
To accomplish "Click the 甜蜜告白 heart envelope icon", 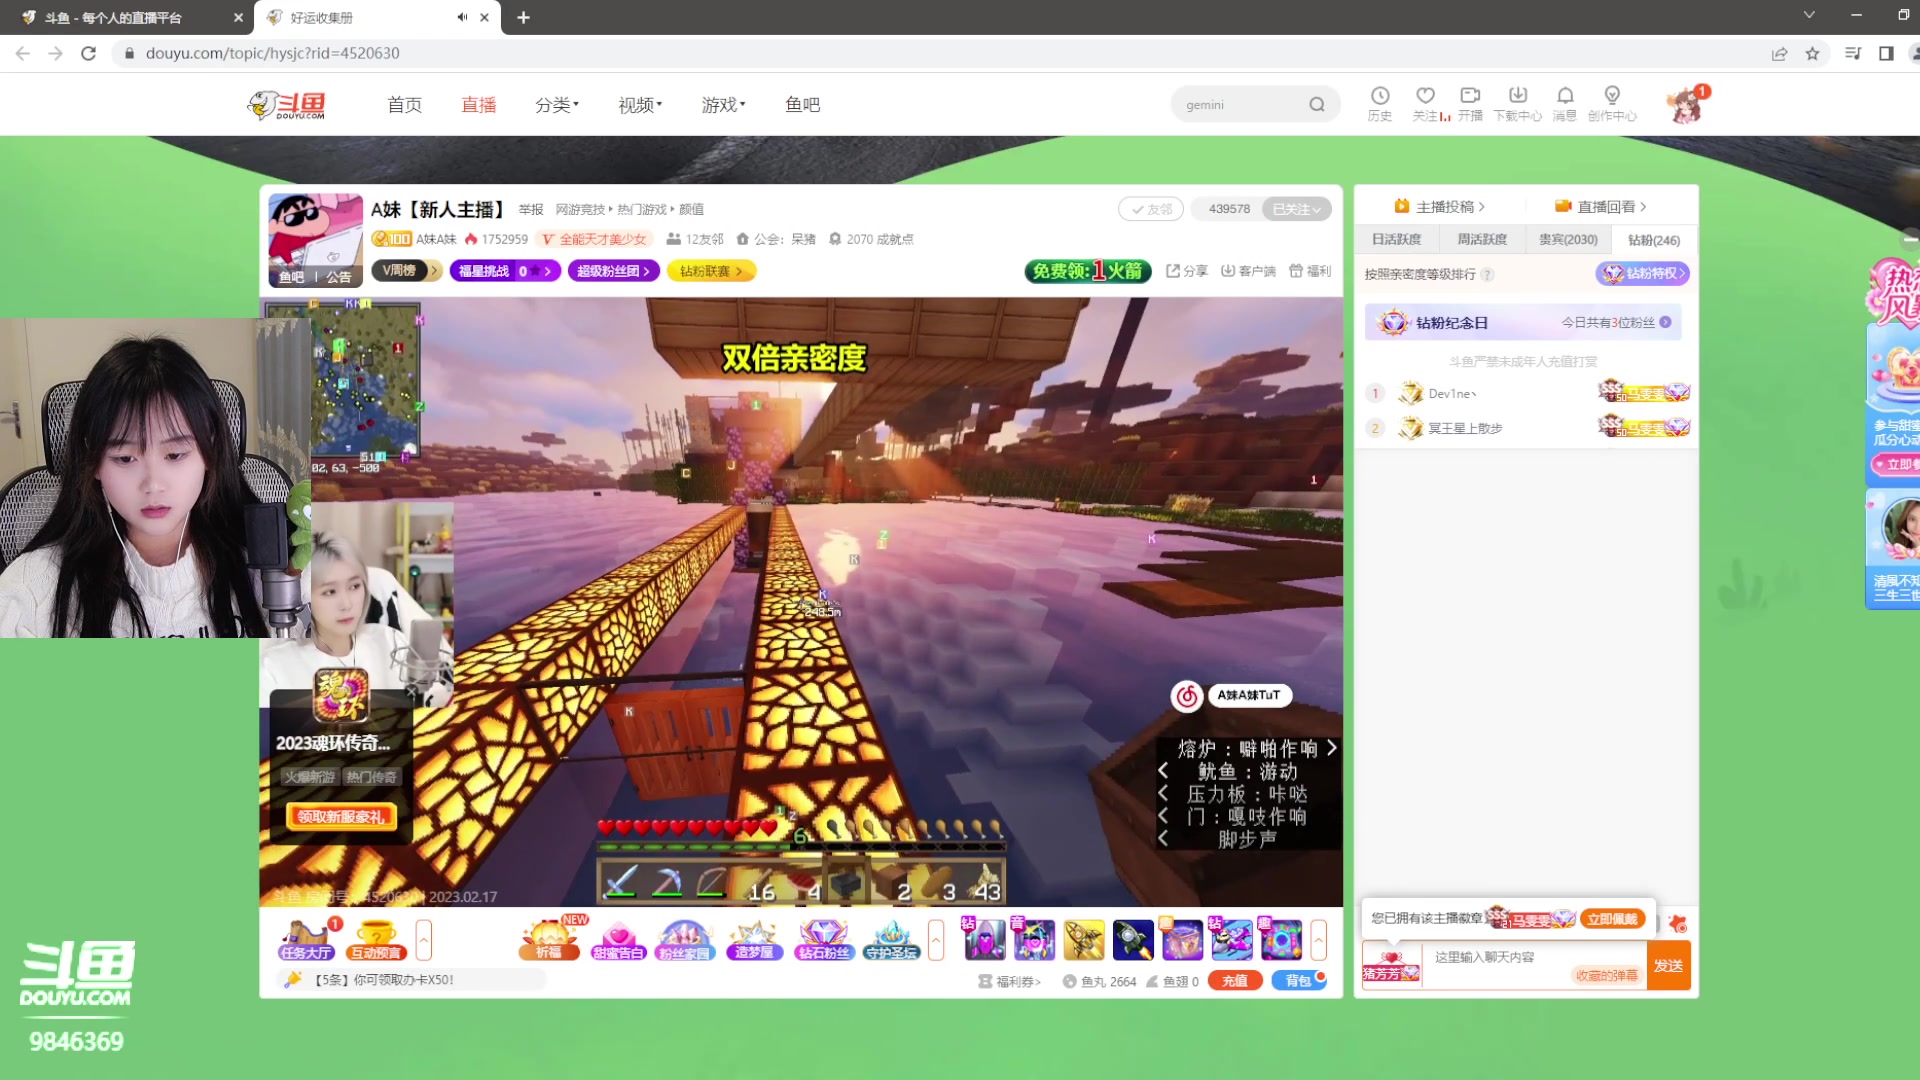I will [618, 940].
